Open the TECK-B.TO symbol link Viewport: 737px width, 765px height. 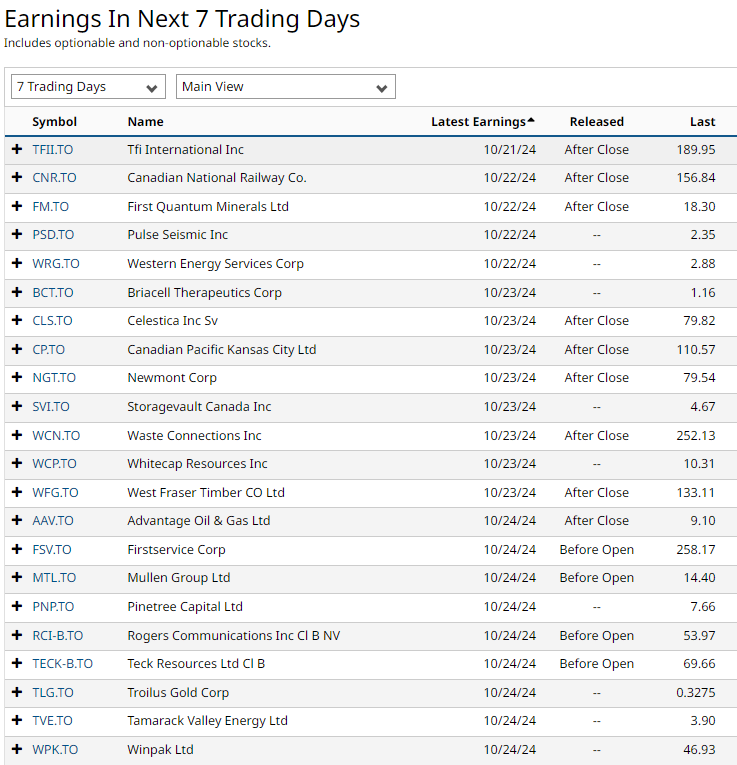(x=62, y=664)
